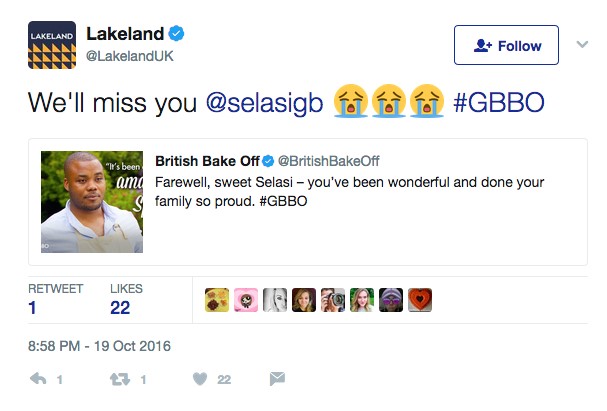Click Lakeland's blue verified badge

(176, 34)
